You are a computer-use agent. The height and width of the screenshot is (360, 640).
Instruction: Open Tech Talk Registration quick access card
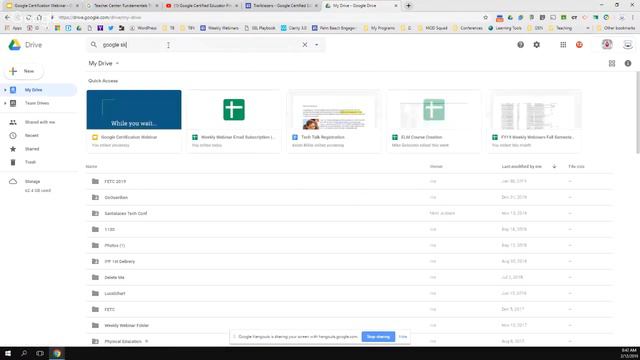point(334,121)
